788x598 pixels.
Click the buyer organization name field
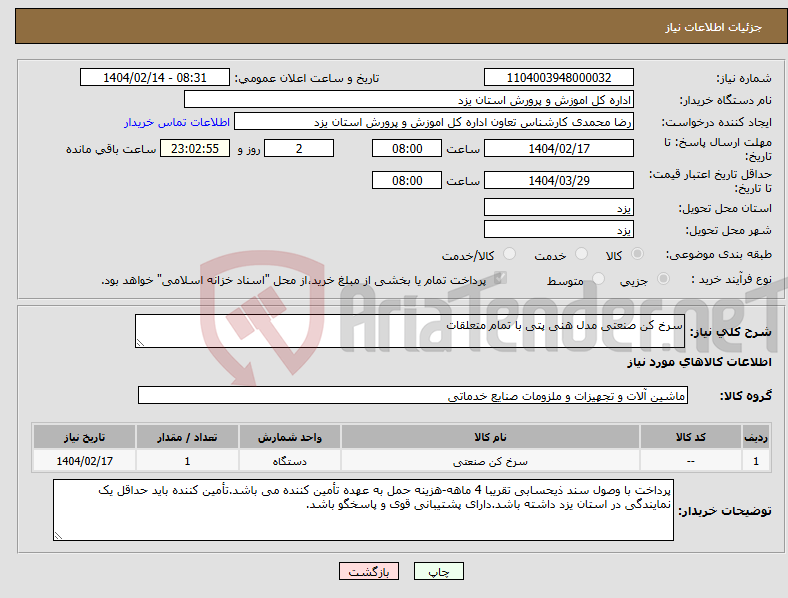[x=409, y=99]
